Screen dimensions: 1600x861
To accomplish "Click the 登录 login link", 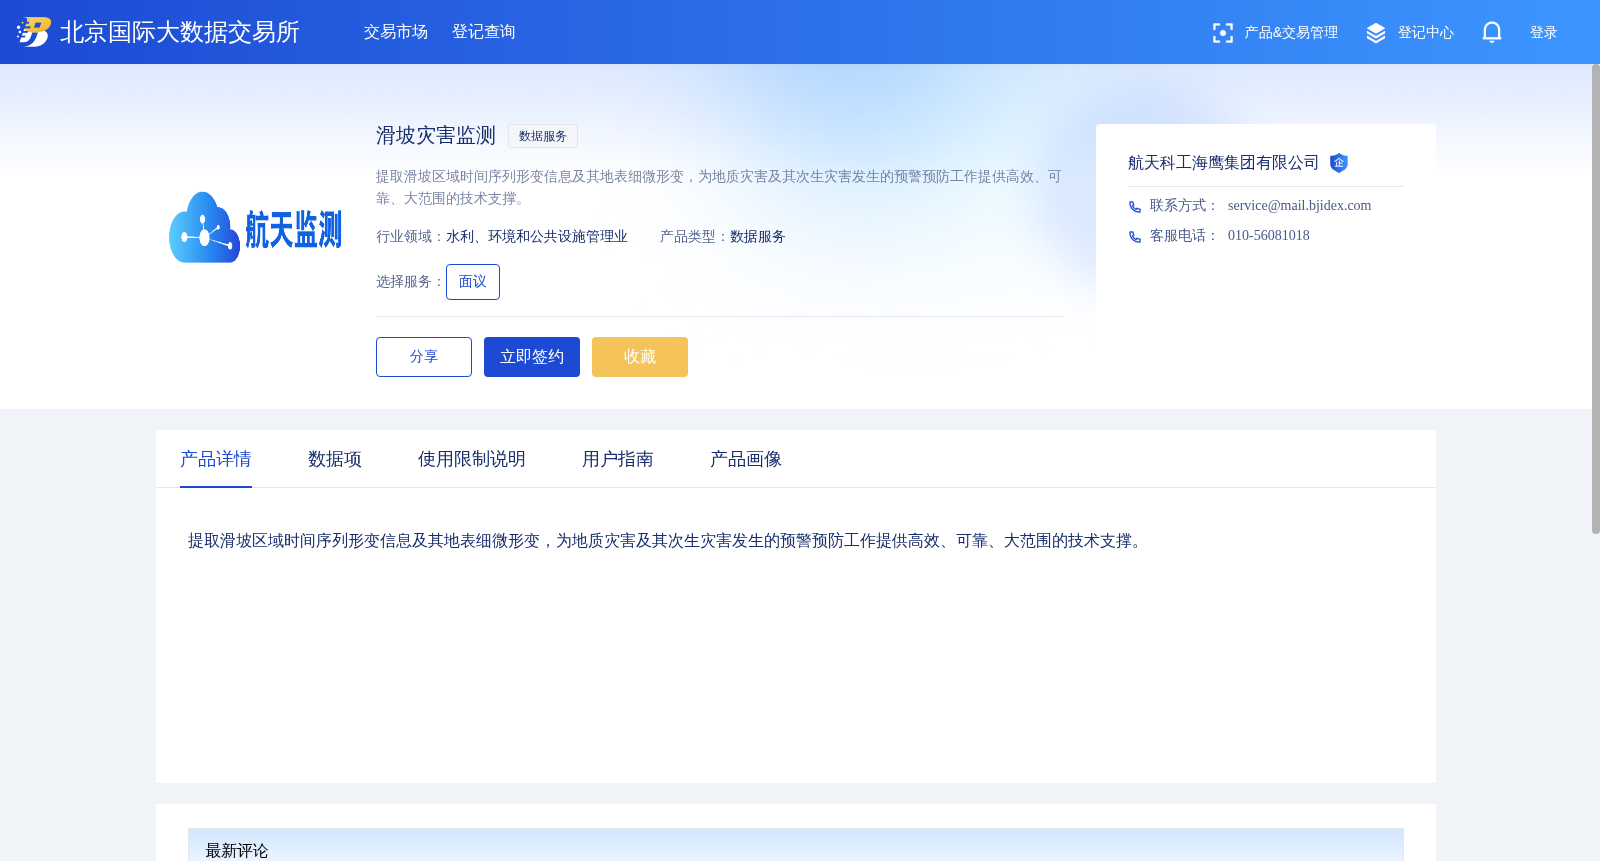I will tap(1544, 33).
